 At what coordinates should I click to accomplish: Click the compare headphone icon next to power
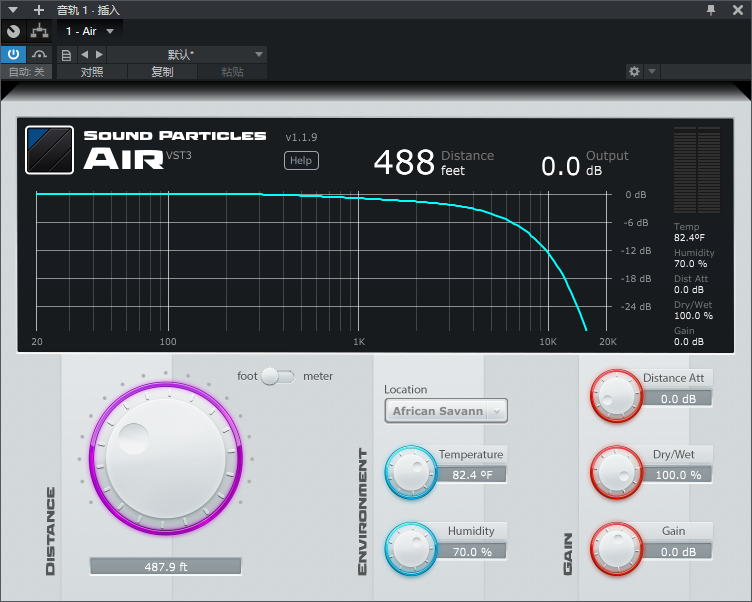pos(39,54)
